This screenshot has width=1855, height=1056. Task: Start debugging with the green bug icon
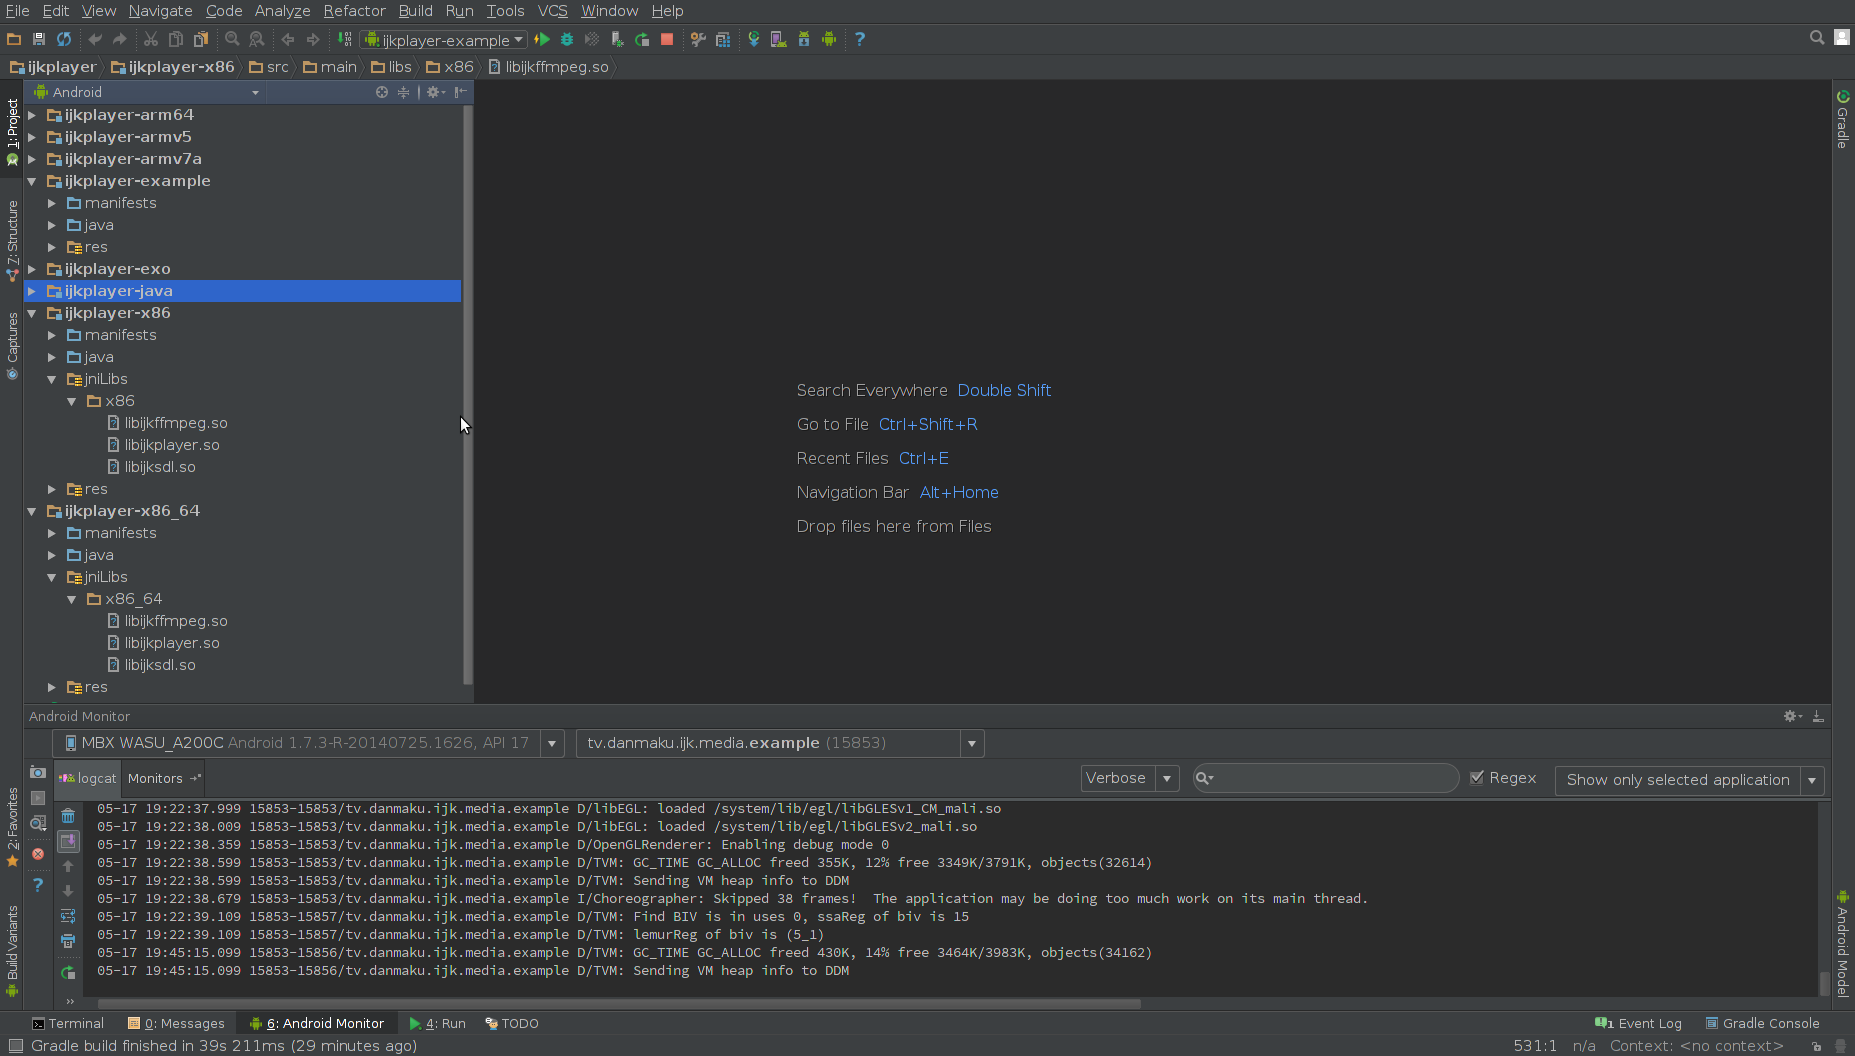coord(567,39)
